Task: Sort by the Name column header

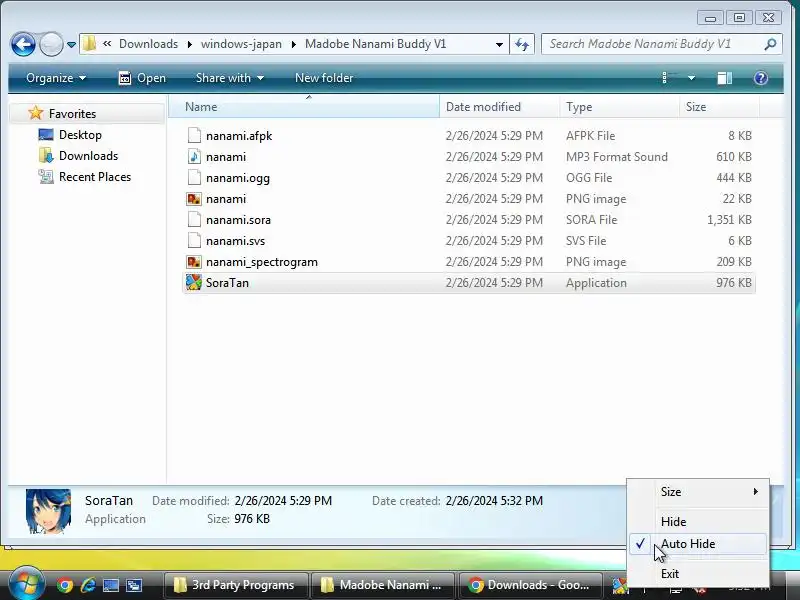Action: 304,107
